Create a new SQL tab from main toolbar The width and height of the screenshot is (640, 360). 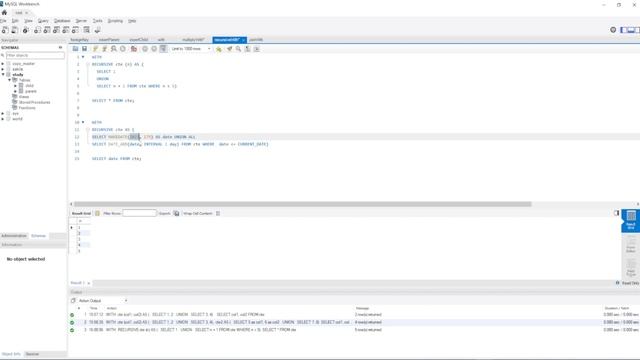click(x=5, y=30)
